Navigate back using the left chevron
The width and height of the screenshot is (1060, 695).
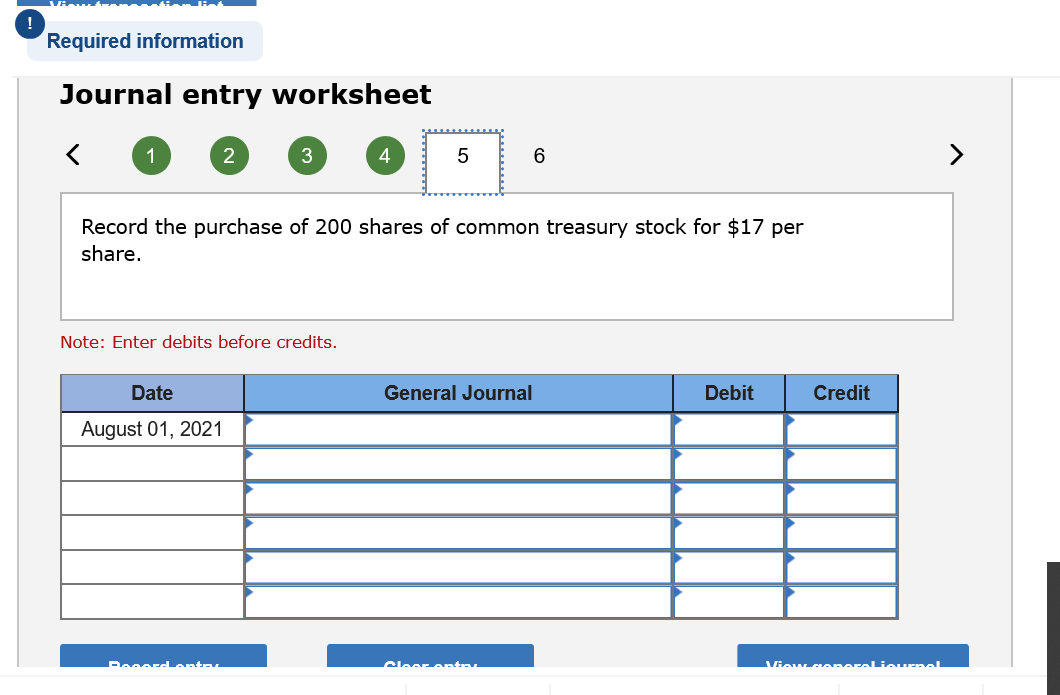tap(71, 155)
